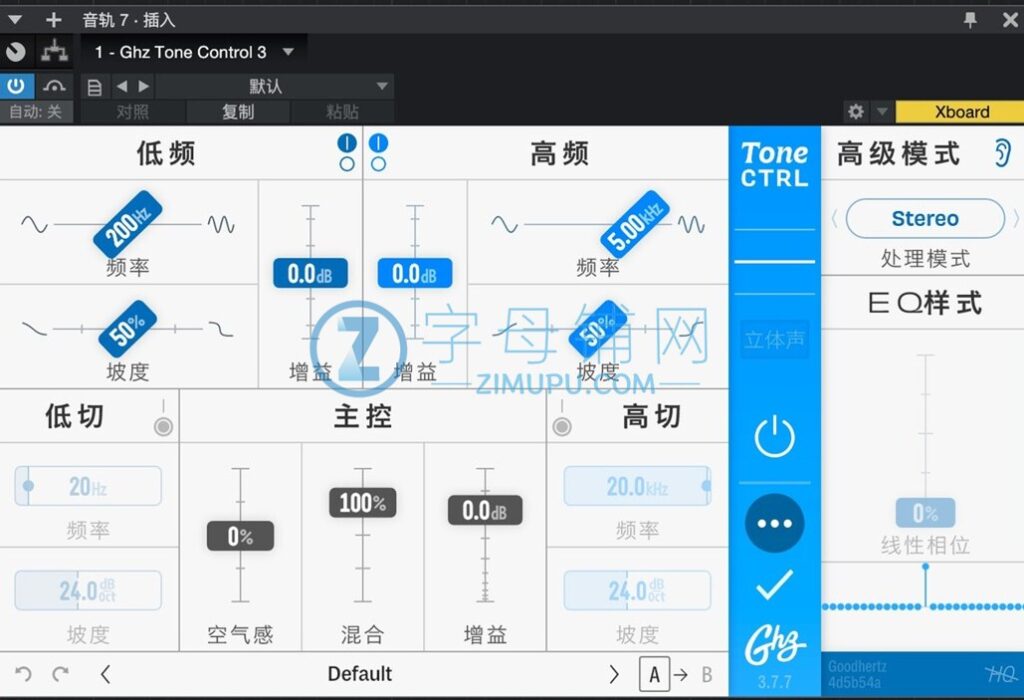Select the Stereo processing mode box
Image resolution: width=1024 pixels, height=700 pixels.
click(925, 219)
